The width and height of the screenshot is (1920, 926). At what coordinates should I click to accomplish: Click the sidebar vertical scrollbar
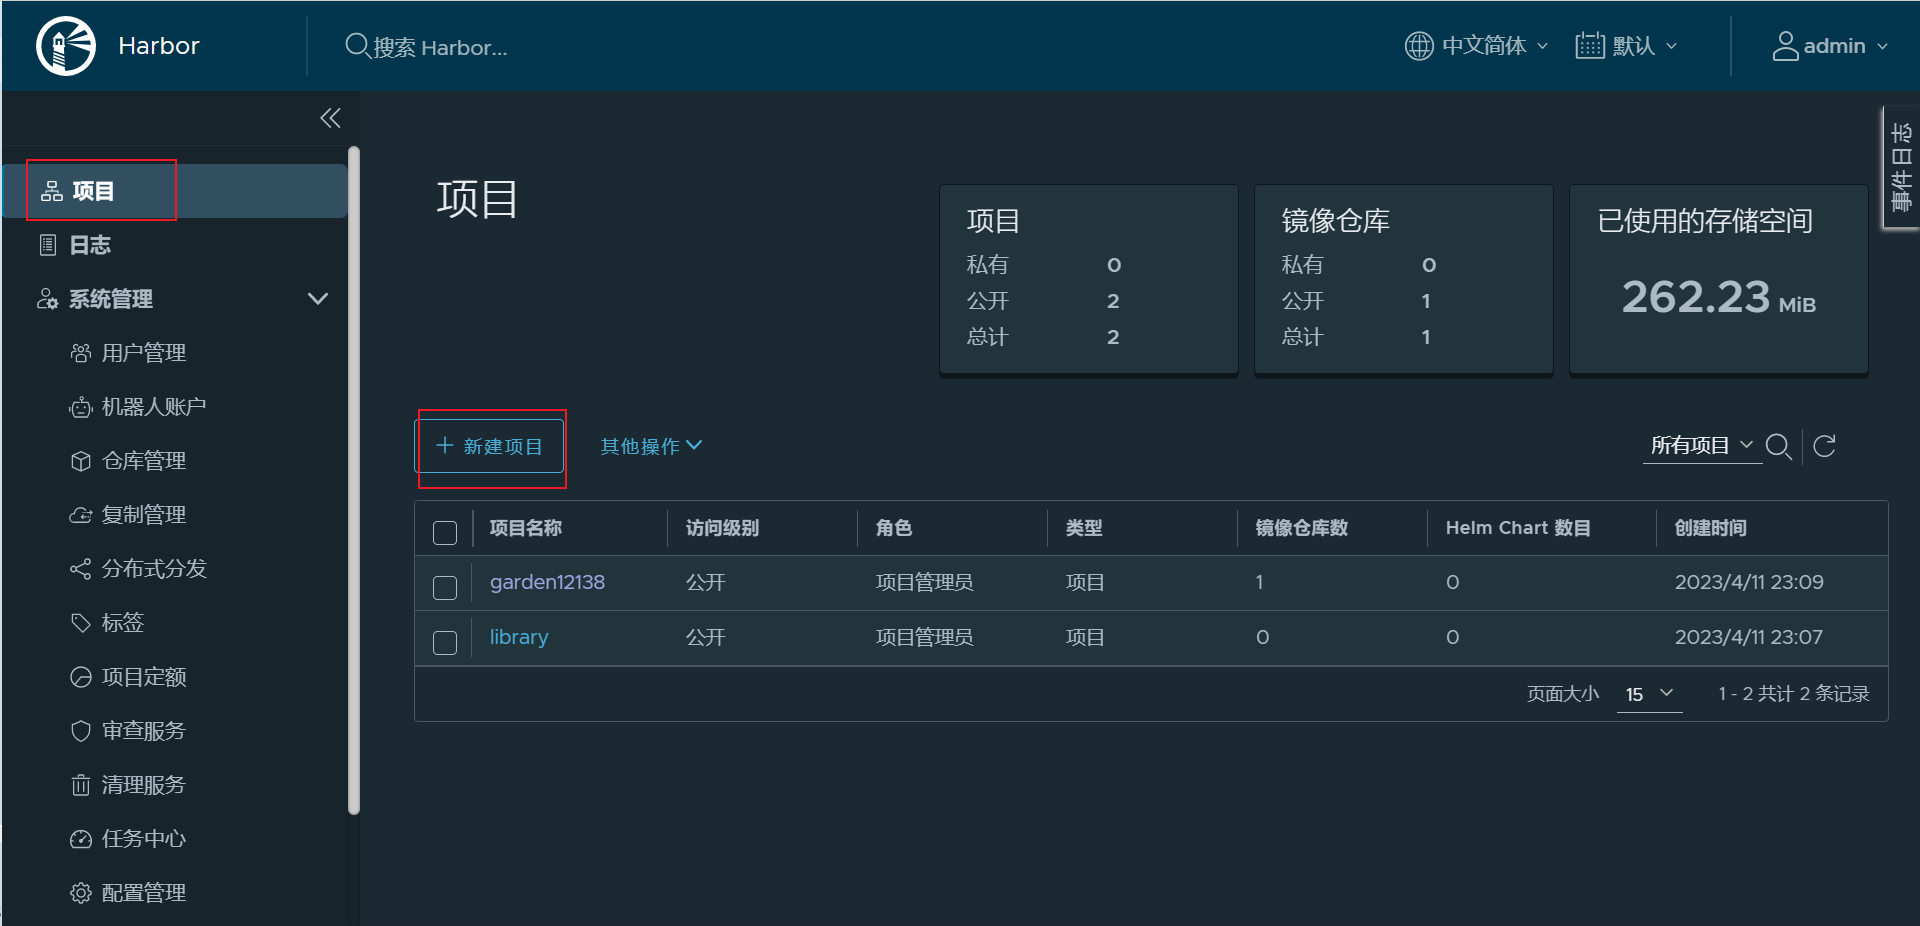(x=353, y=480)
